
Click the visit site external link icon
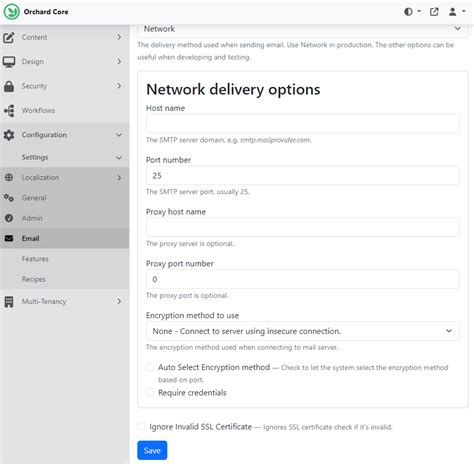point(434,12)
